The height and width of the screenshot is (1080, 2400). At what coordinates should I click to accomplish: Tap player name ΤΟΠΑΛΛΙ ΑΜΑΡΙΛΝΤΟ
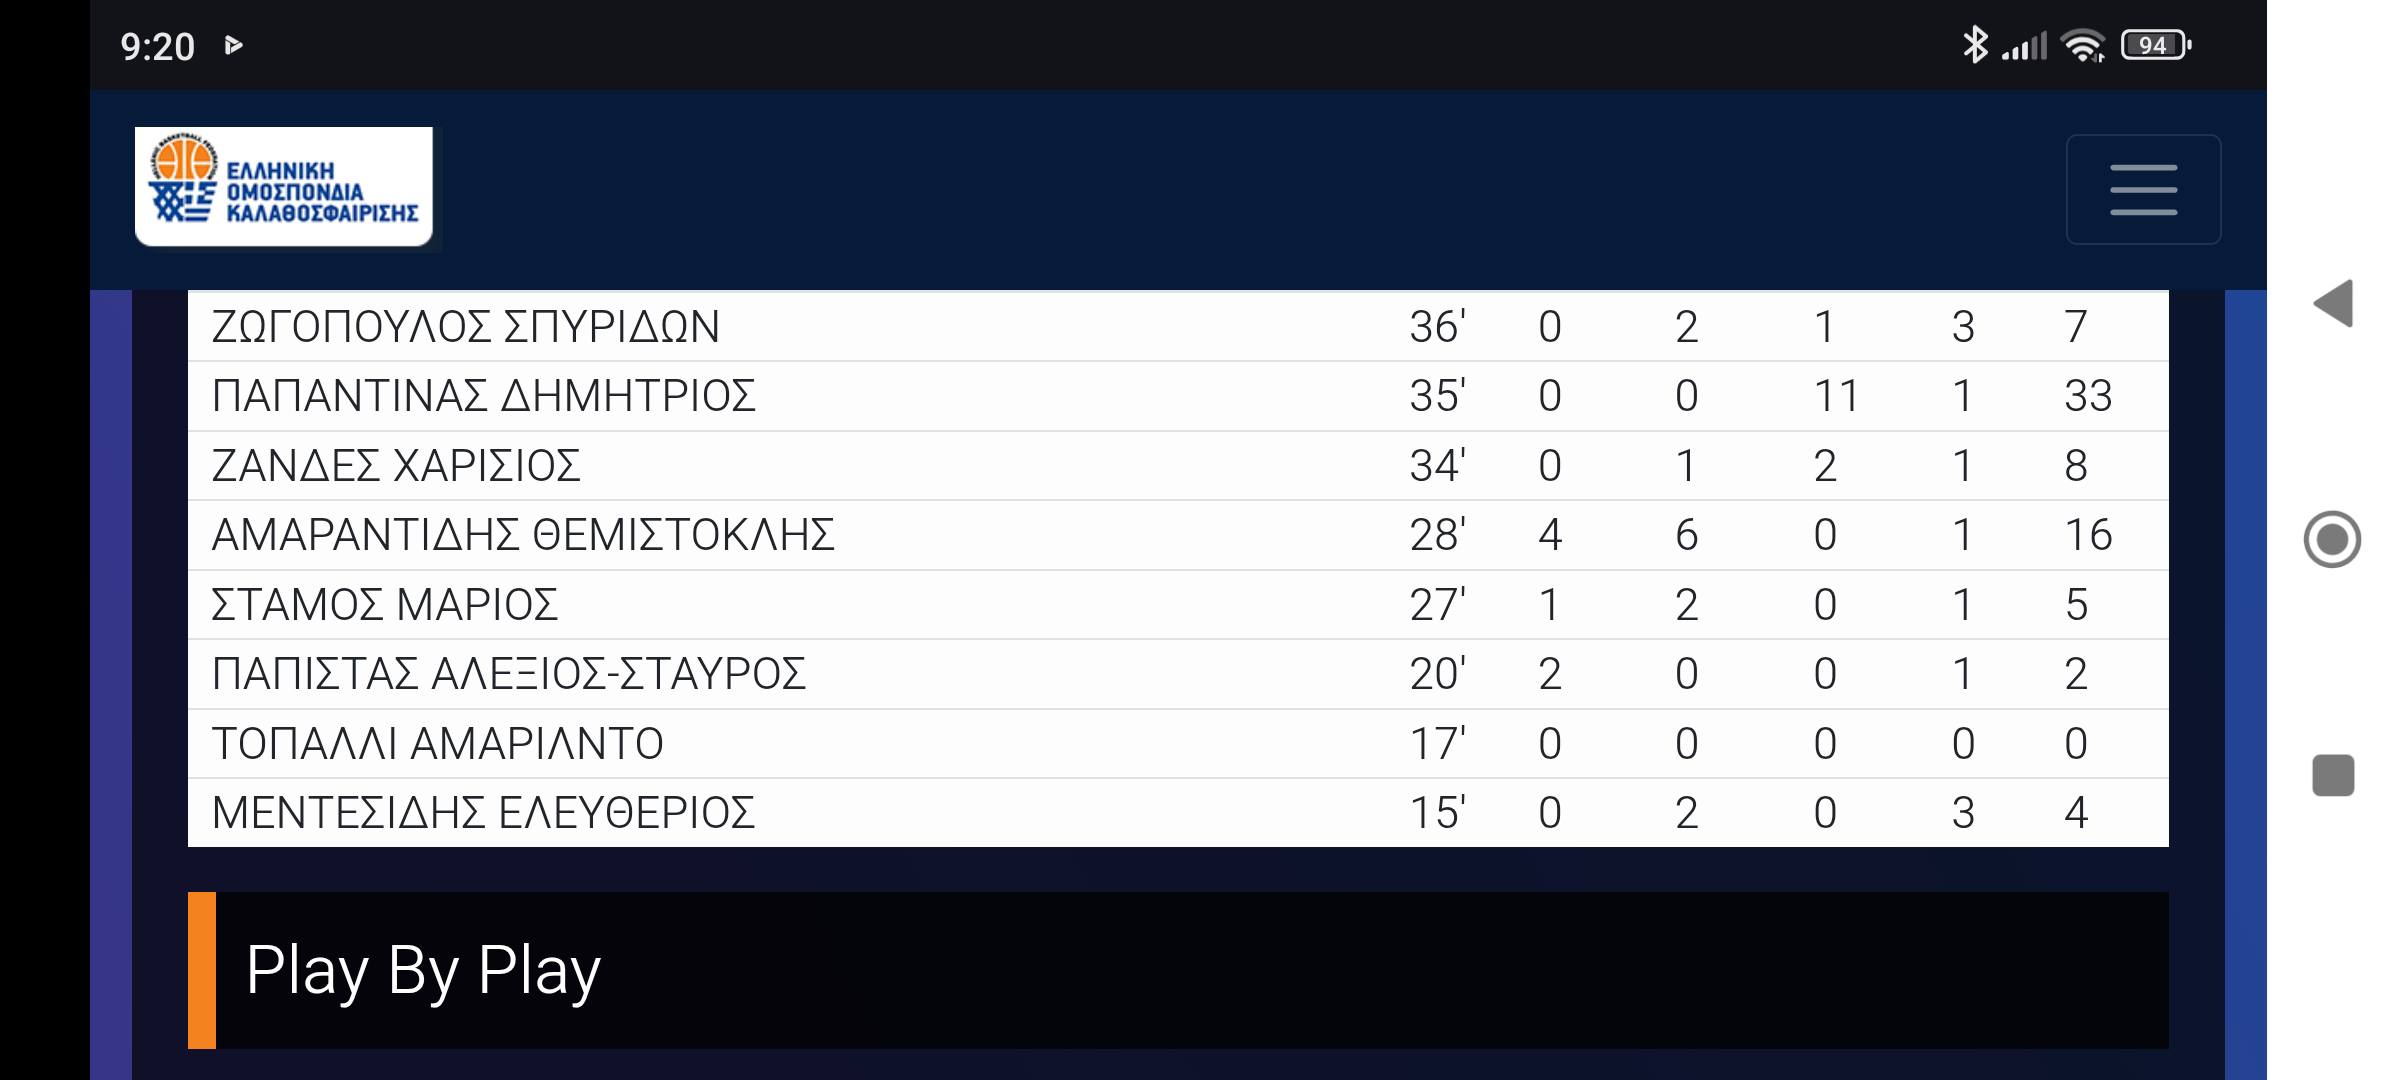click(x=437, y=744)
